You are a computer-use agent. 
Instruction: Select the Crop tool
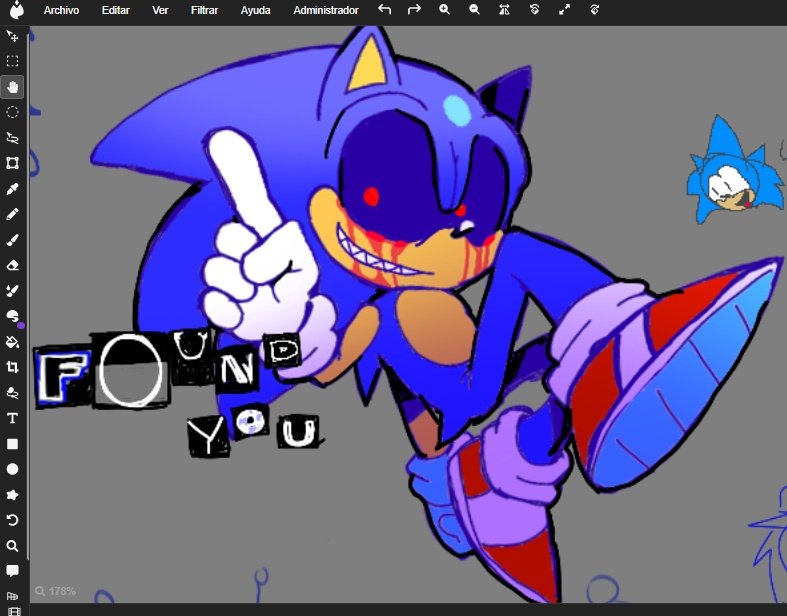click(x=13, y=367)
